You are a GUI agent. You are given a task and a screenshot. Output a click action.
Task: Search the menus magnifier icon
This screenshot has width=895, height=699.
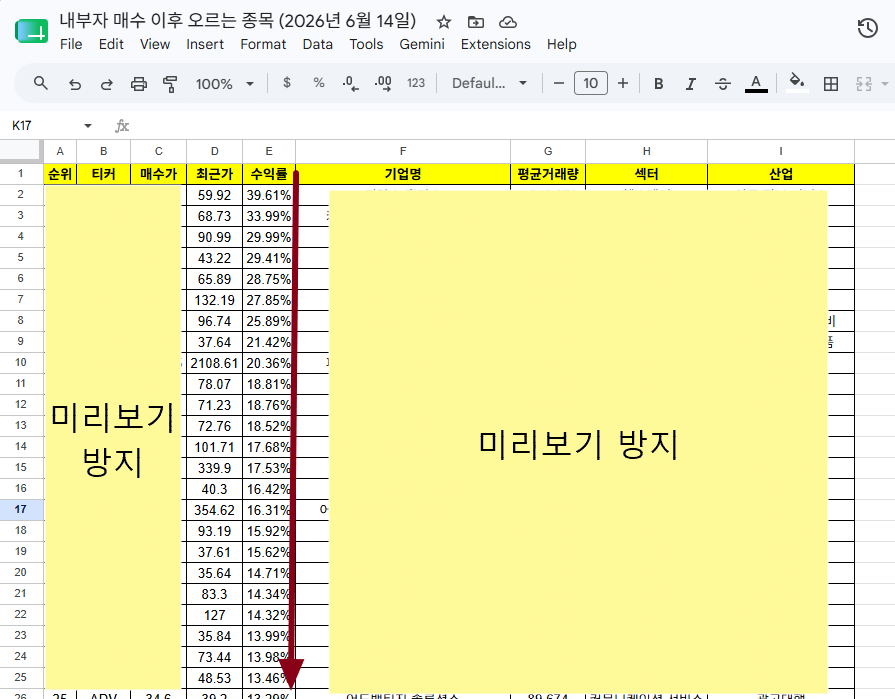click(x=41, y=83)
